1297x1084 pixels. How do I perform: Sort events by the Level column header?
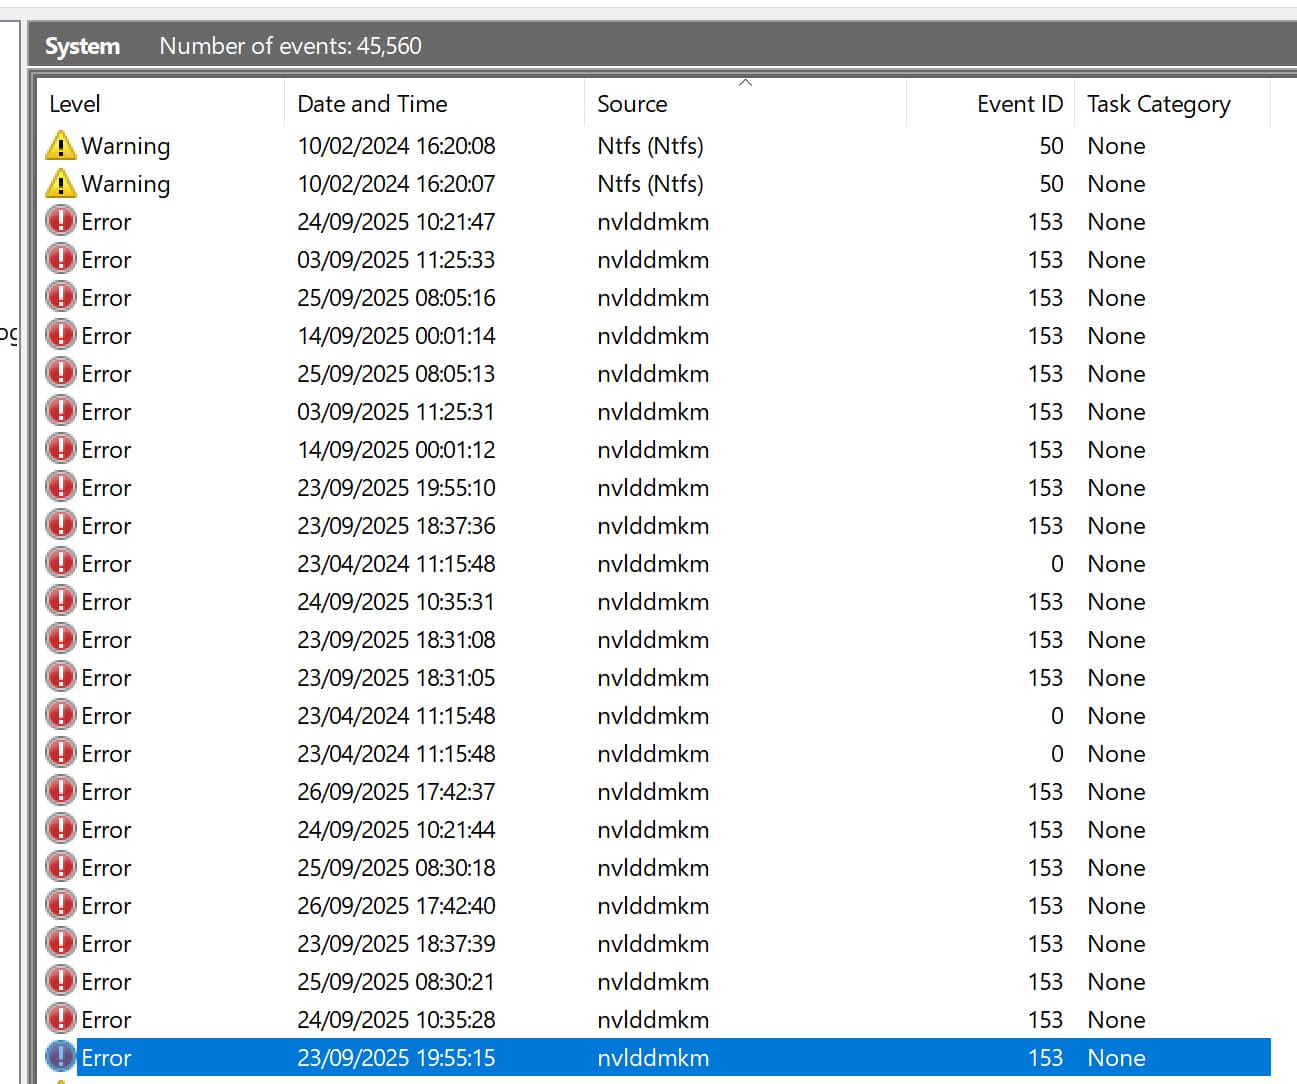pos(75,104)
